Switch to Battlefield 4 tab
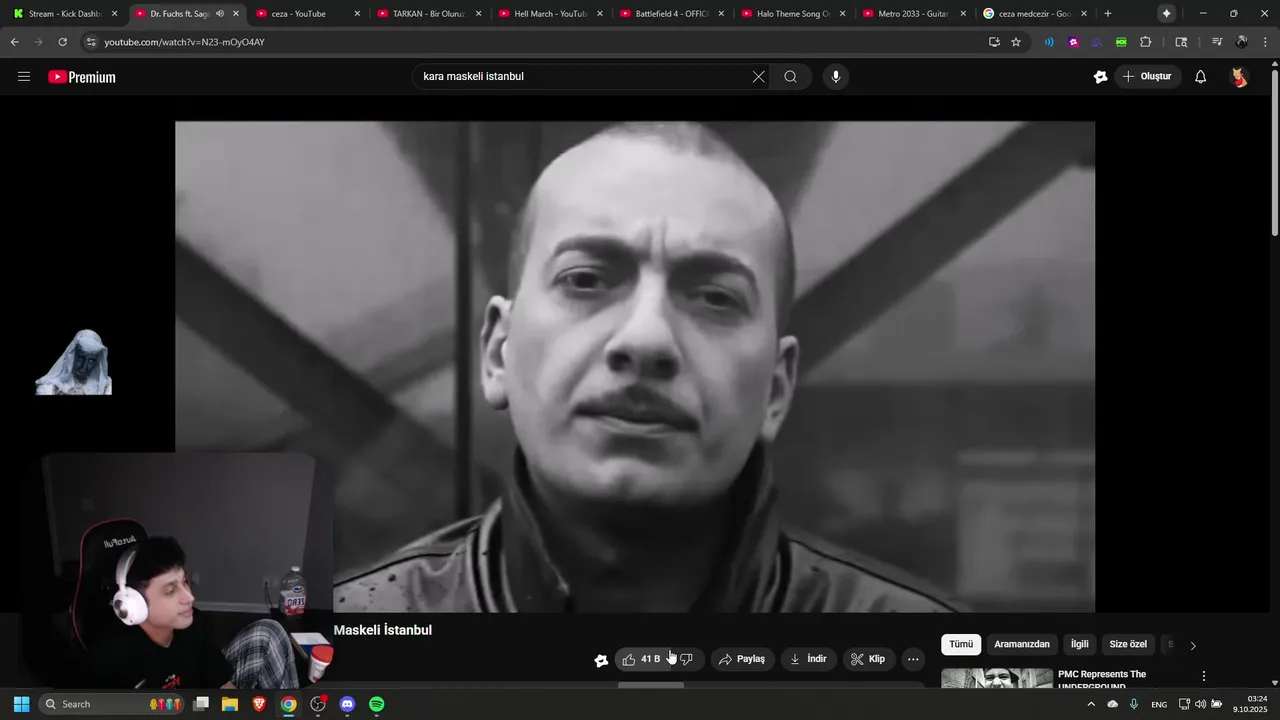1280x720 pixels. point(671,14)
